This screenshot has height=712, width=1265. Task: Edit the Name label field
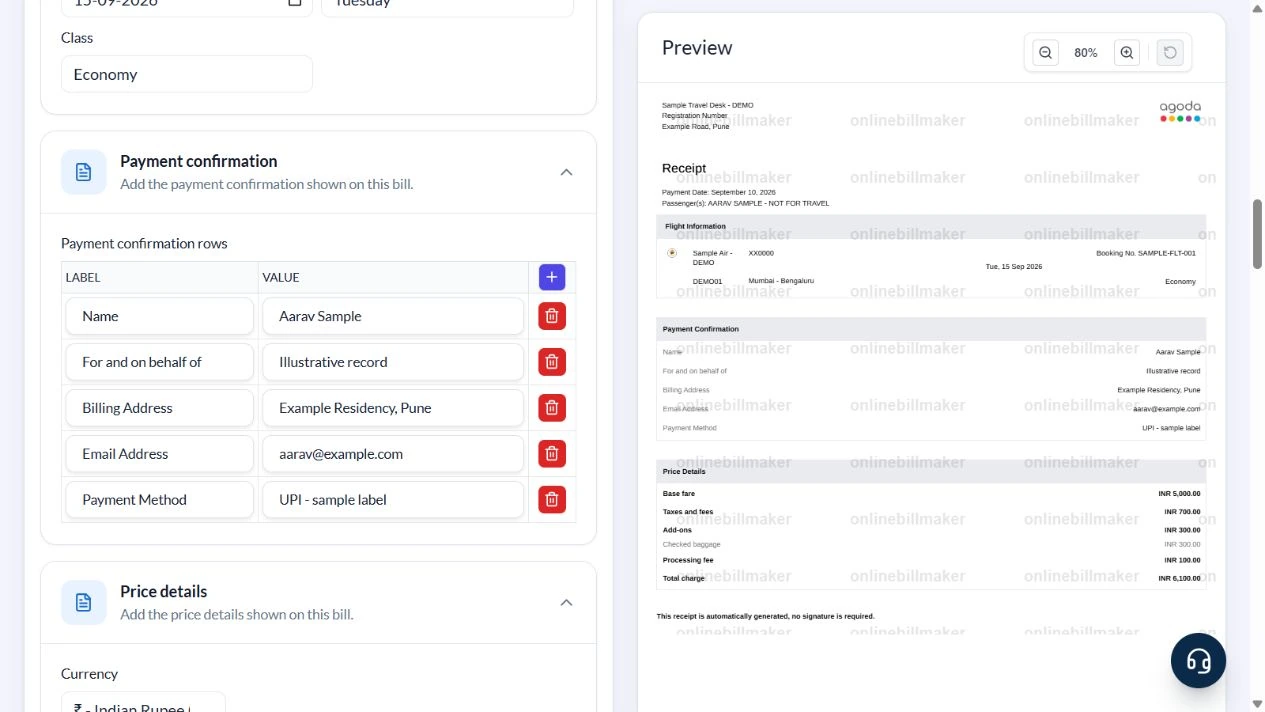(x=160, y=316)
